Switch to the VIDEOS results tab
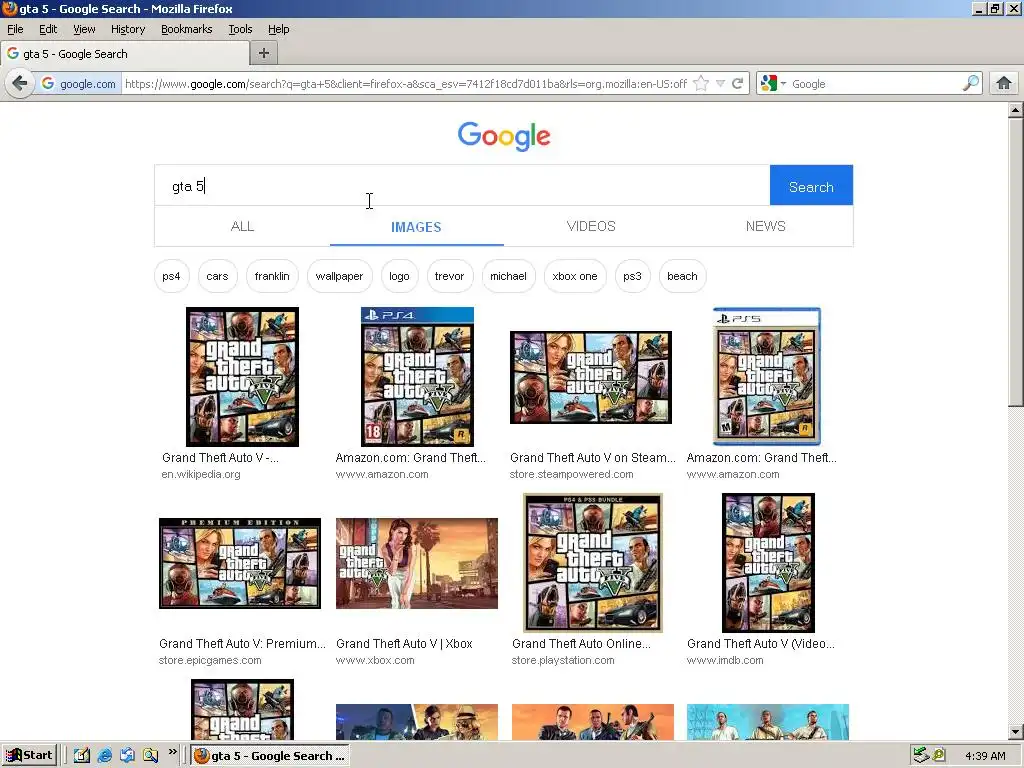This screenshot has height=768, width=1024. pyautogui.click(x=591, y=226)
